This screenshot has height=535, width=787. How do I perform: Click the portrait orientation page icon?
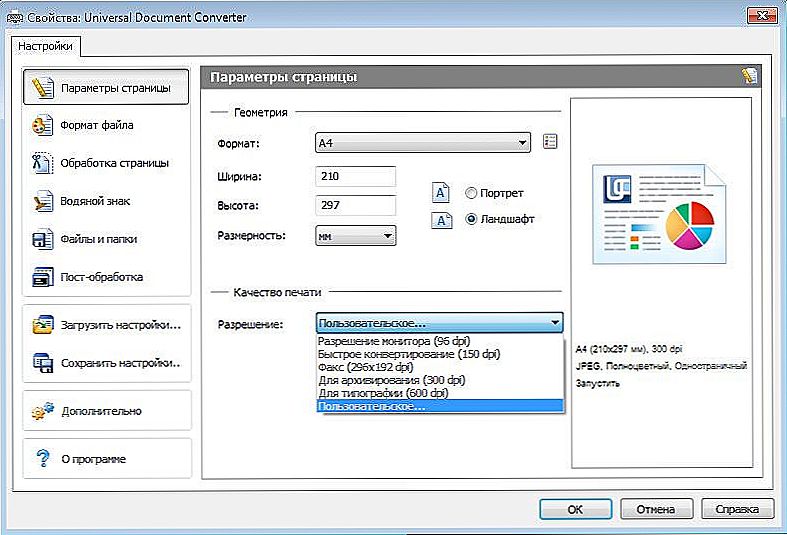(x=441, y=192)
